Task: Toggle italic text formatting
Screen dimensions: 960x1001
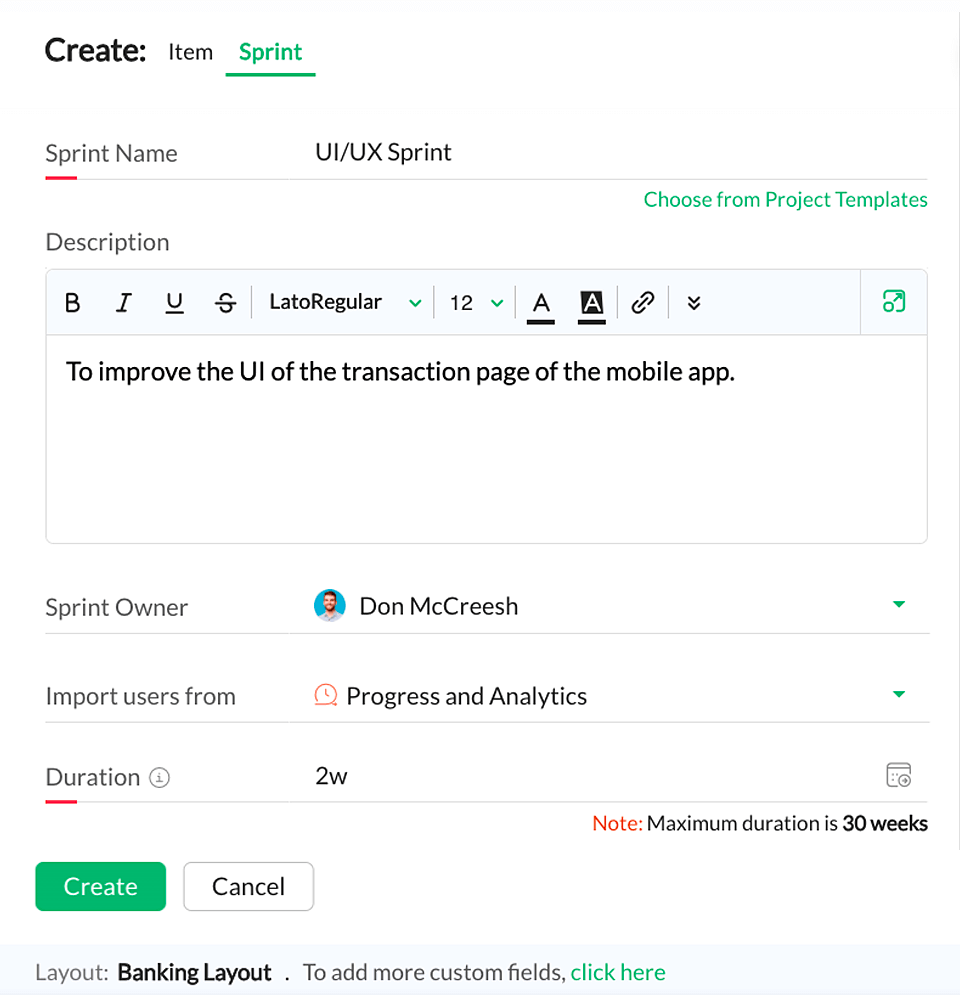Action: (123, 302)
